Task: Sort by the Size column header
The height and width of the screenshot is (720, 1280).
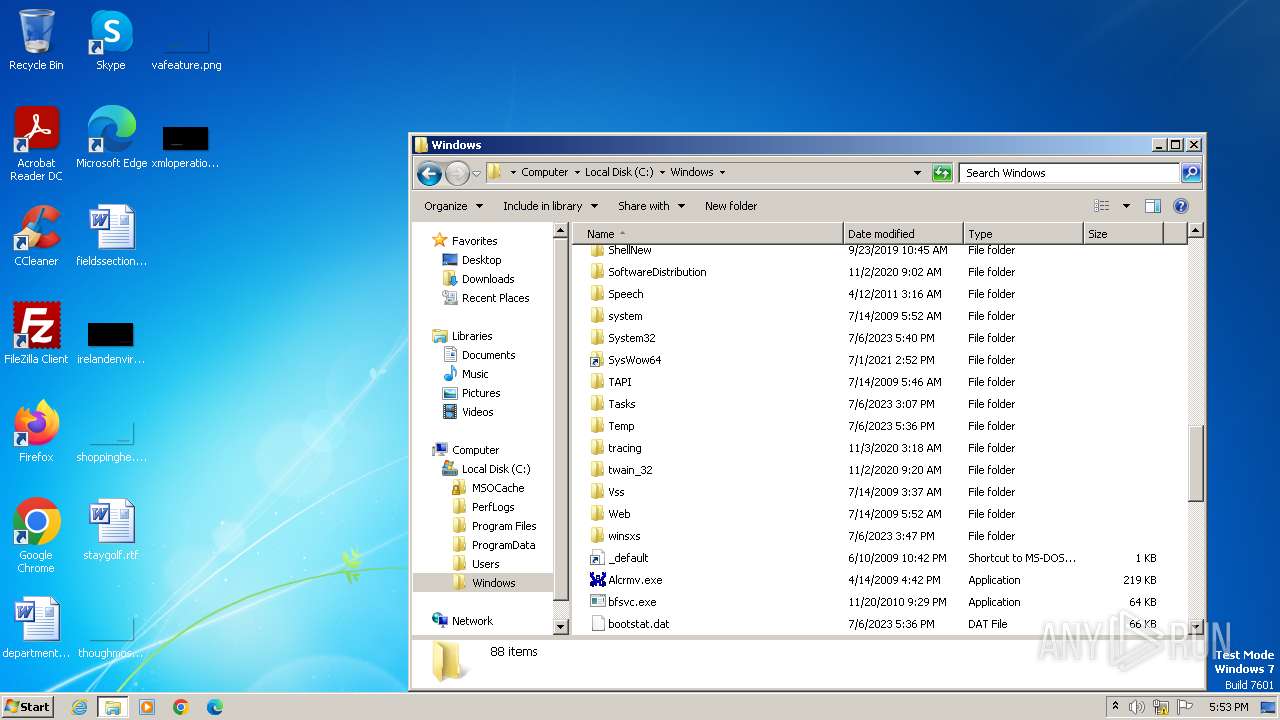Action: point(1123,234)
